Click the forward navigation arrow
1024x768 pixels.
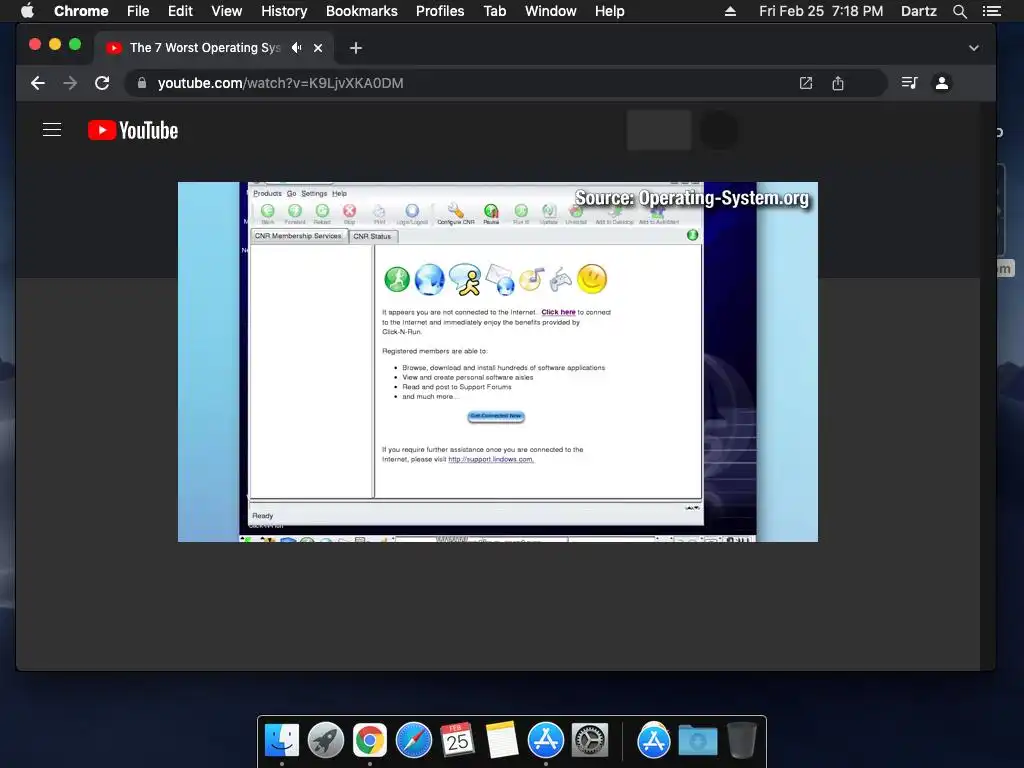(x=70, y=83)
